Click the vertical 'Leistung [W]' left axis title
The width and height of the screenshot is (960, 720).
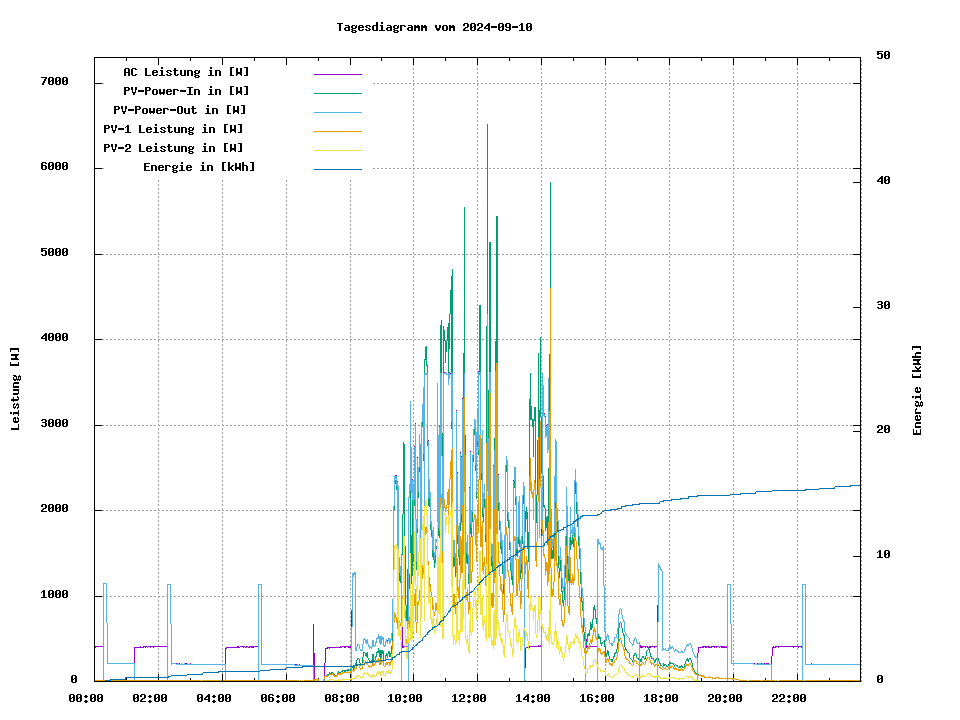16,388
